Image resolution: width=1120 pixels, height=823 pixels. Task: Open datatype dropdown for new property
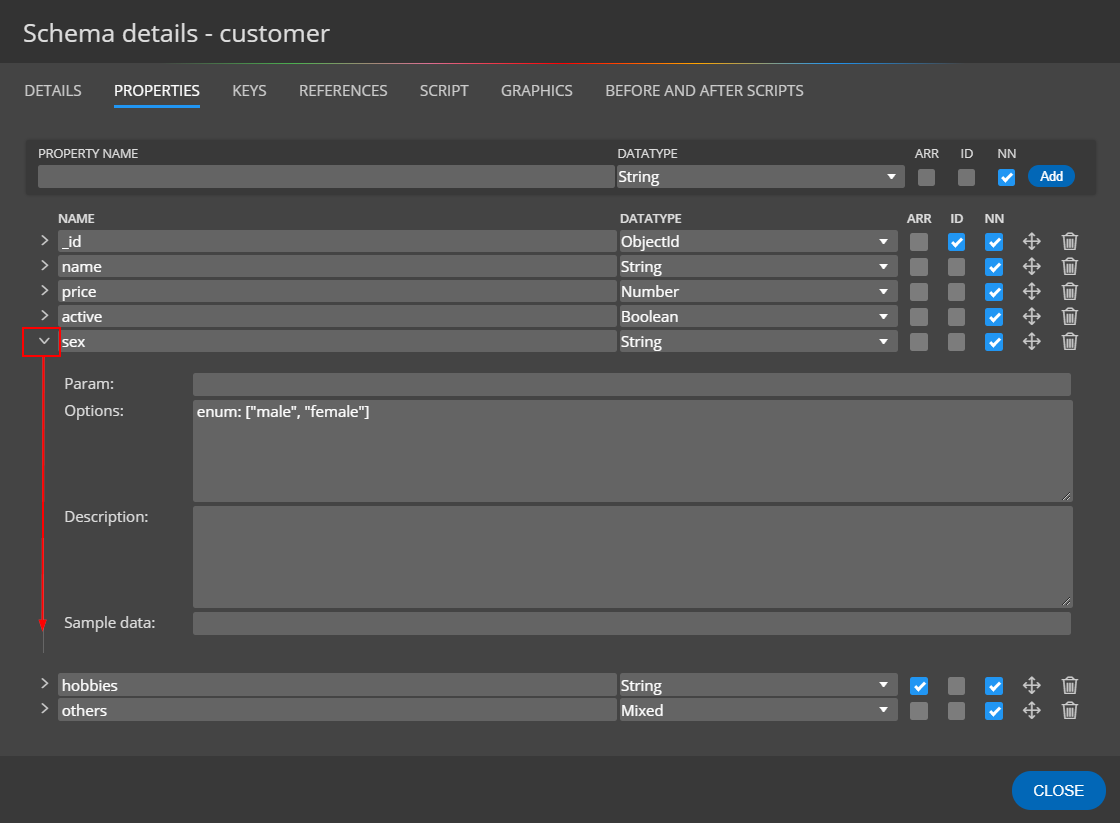tap(760, 176)
